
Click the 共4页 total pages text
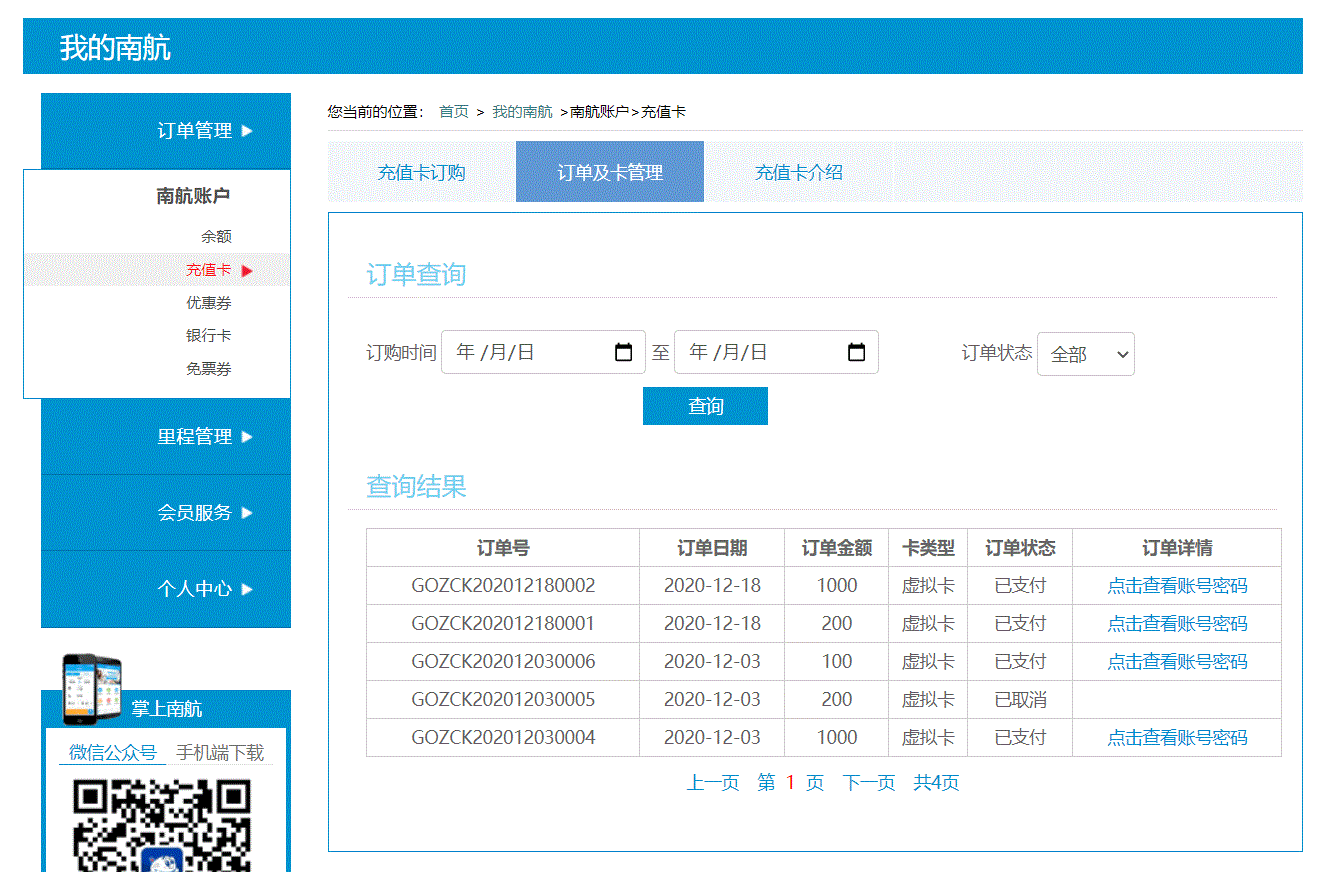tap(936, 783)
